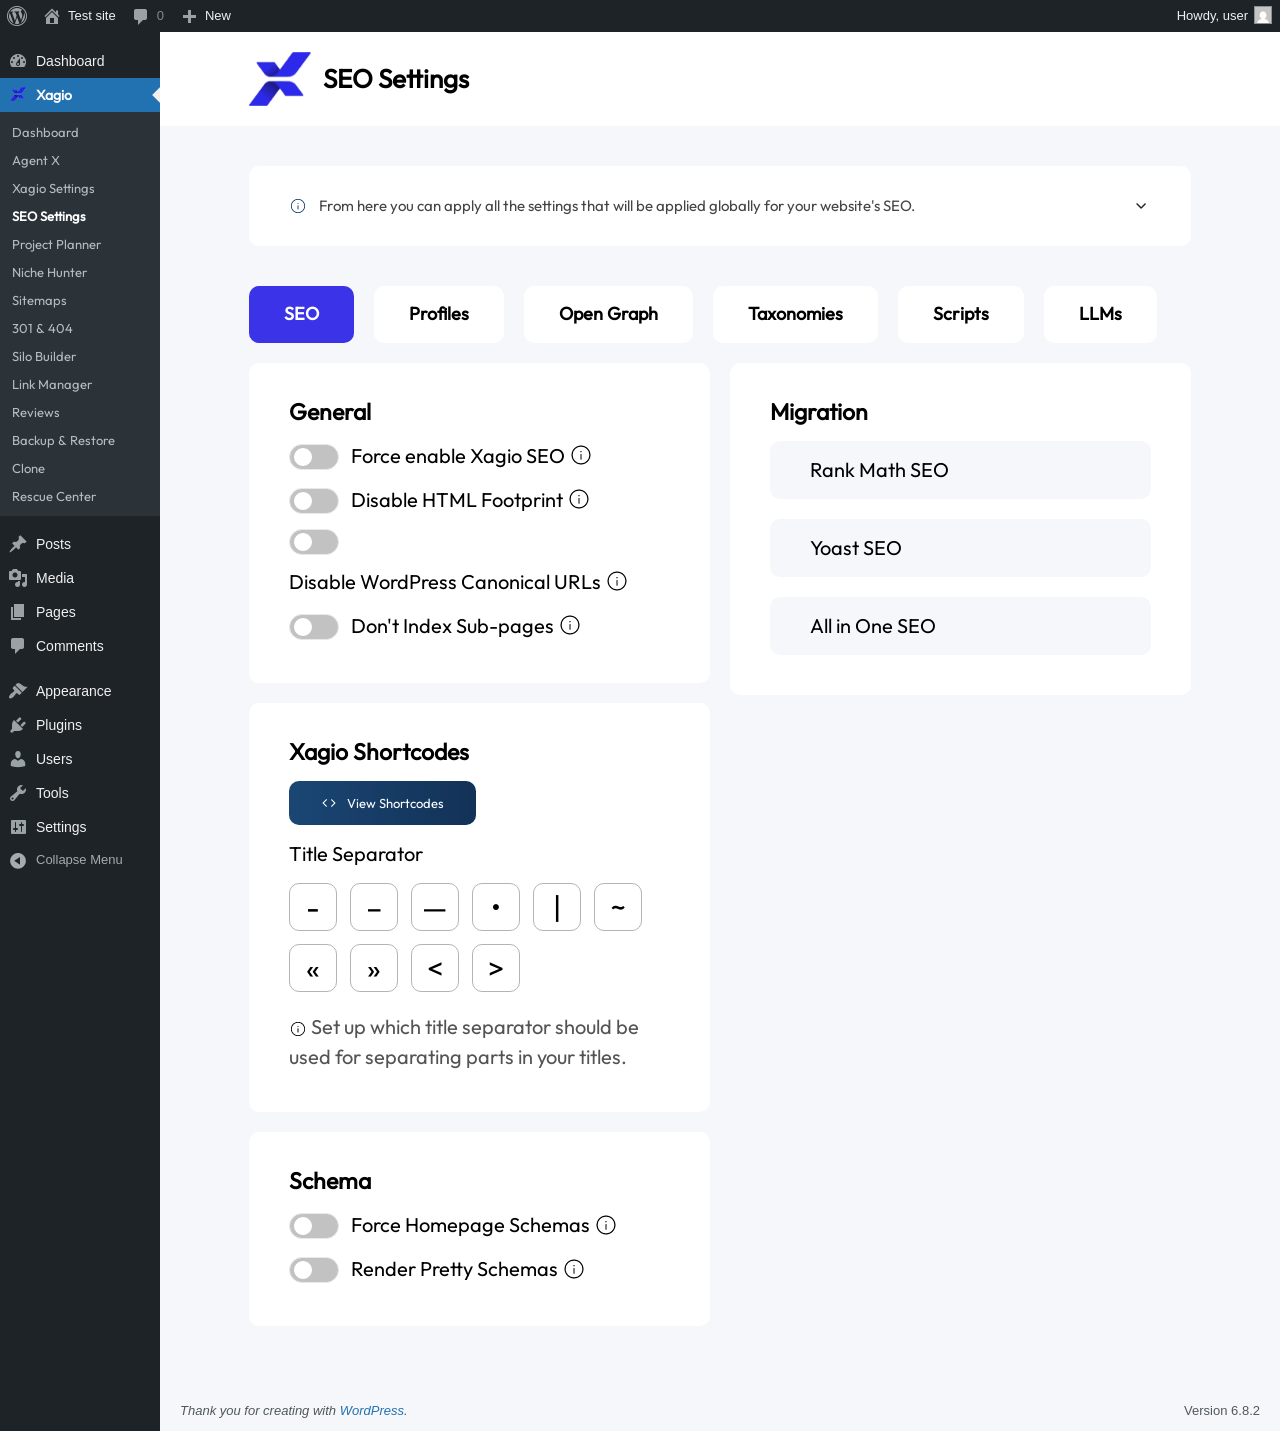Click the Xagio icon in sidebar menu
Screen dimensions: 1280x1431
coord(18,95)
